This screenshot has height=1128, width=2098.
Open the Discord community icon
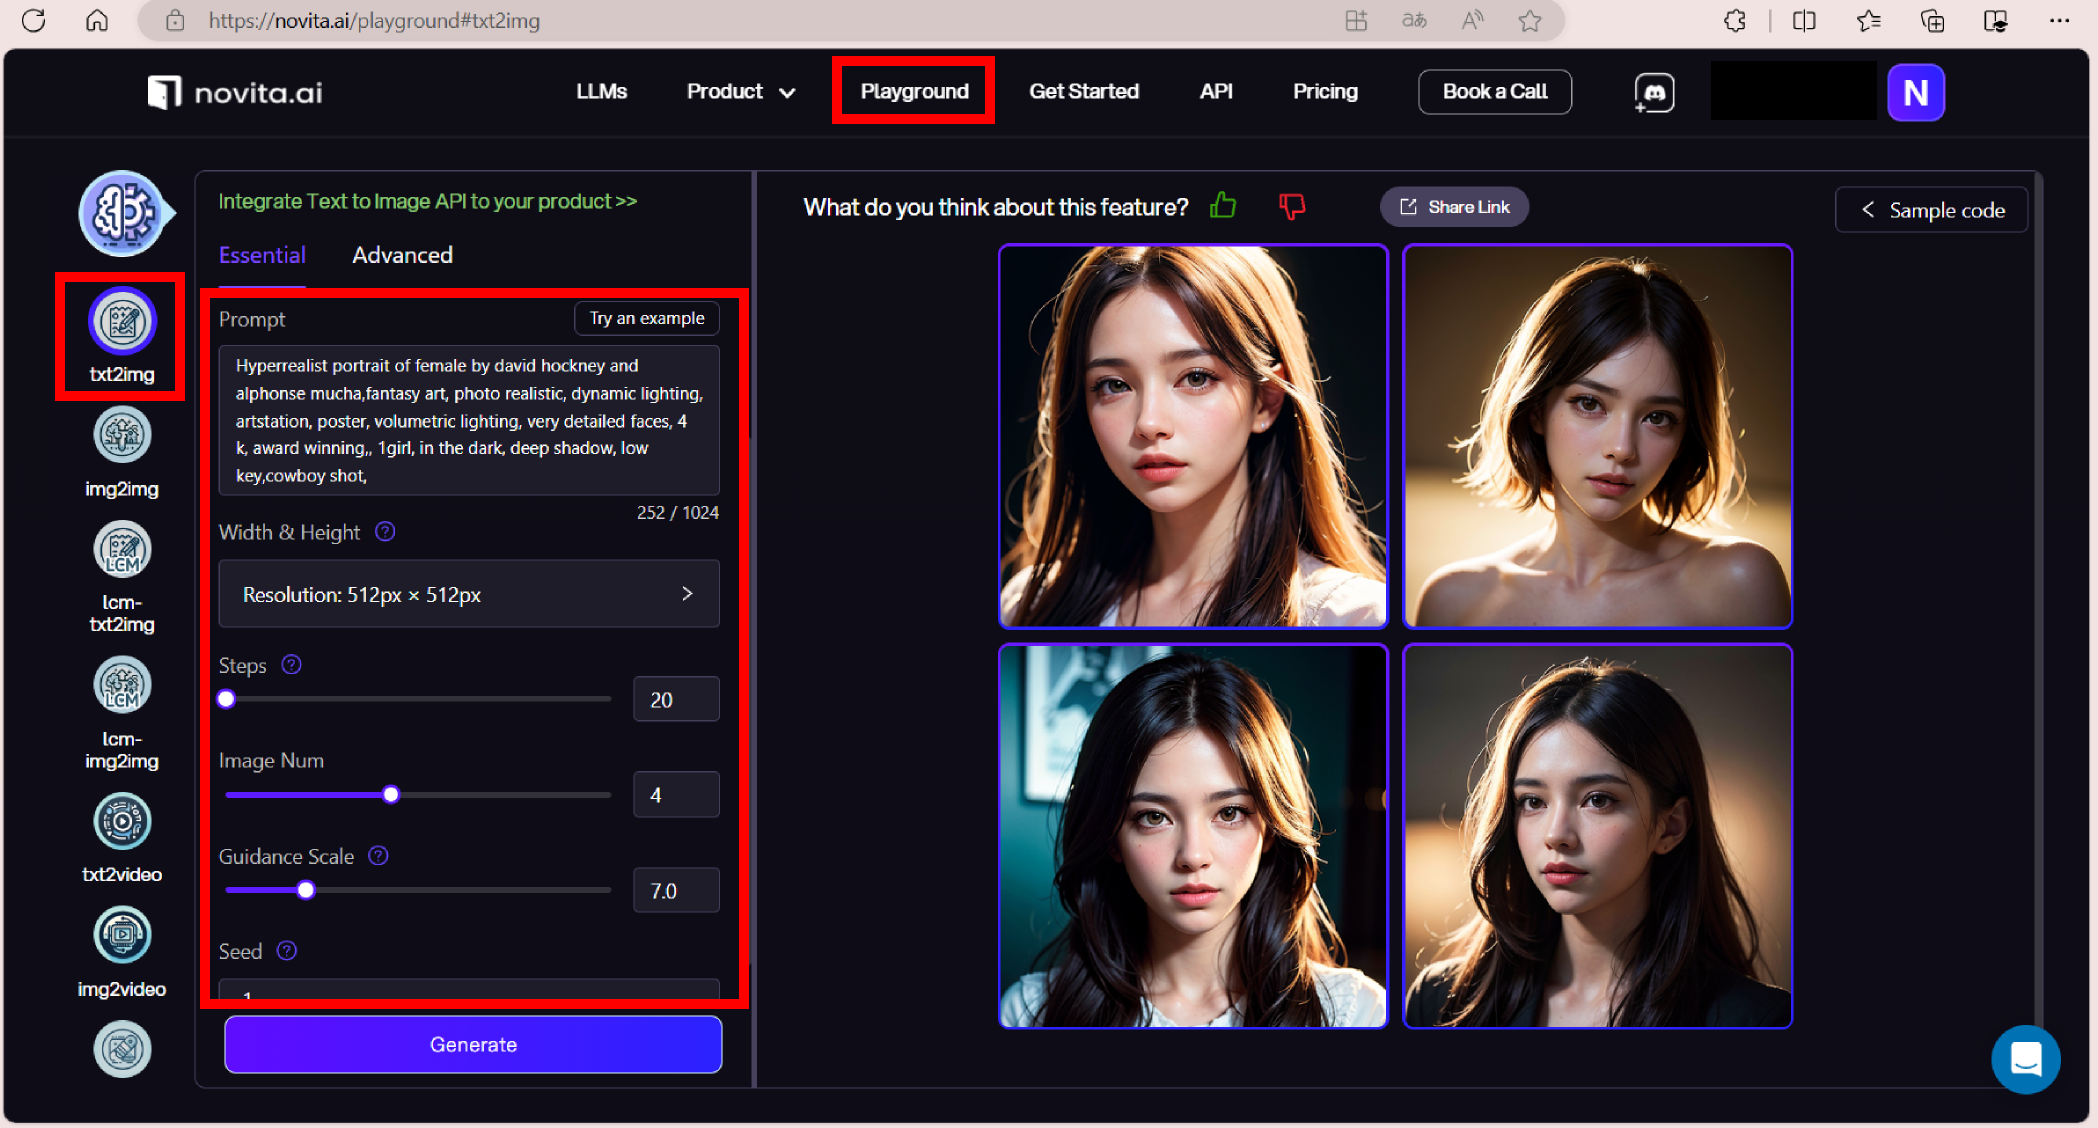1654,93
